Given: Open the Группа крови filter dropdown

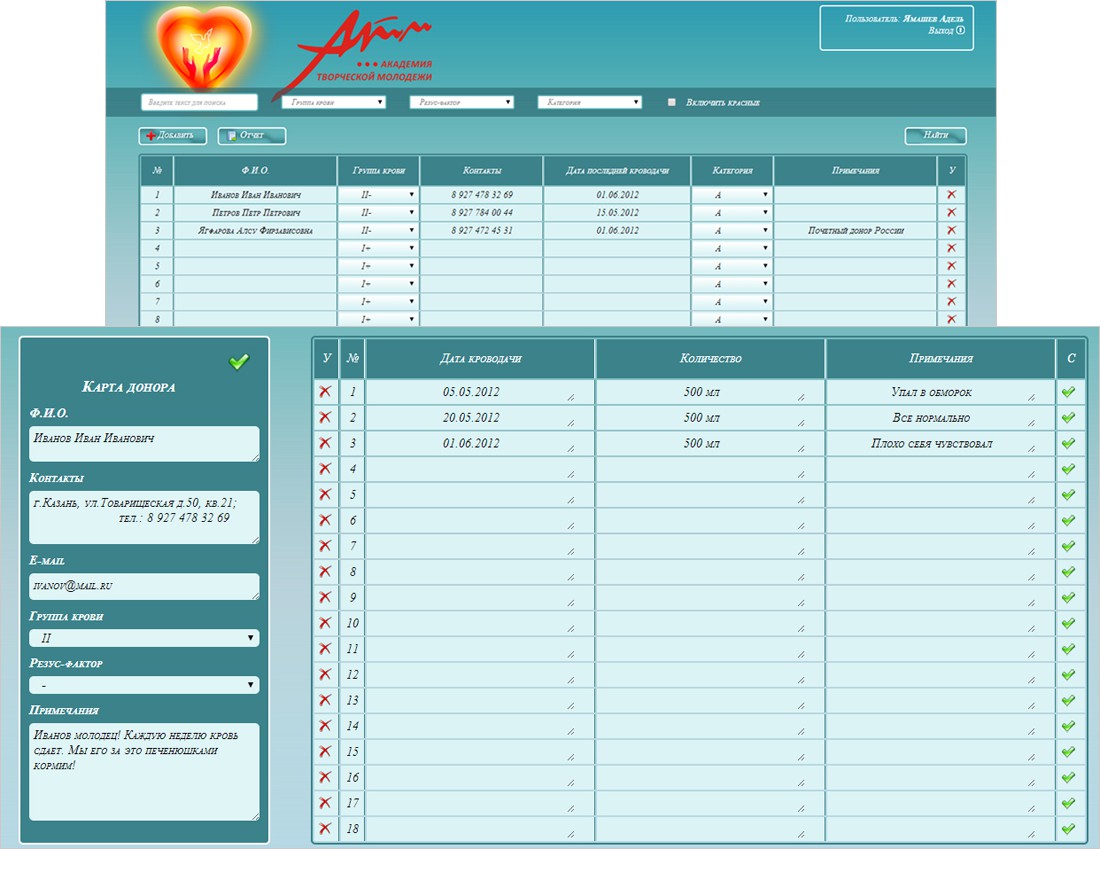Looking at the screenshot, I should (334, 102).
